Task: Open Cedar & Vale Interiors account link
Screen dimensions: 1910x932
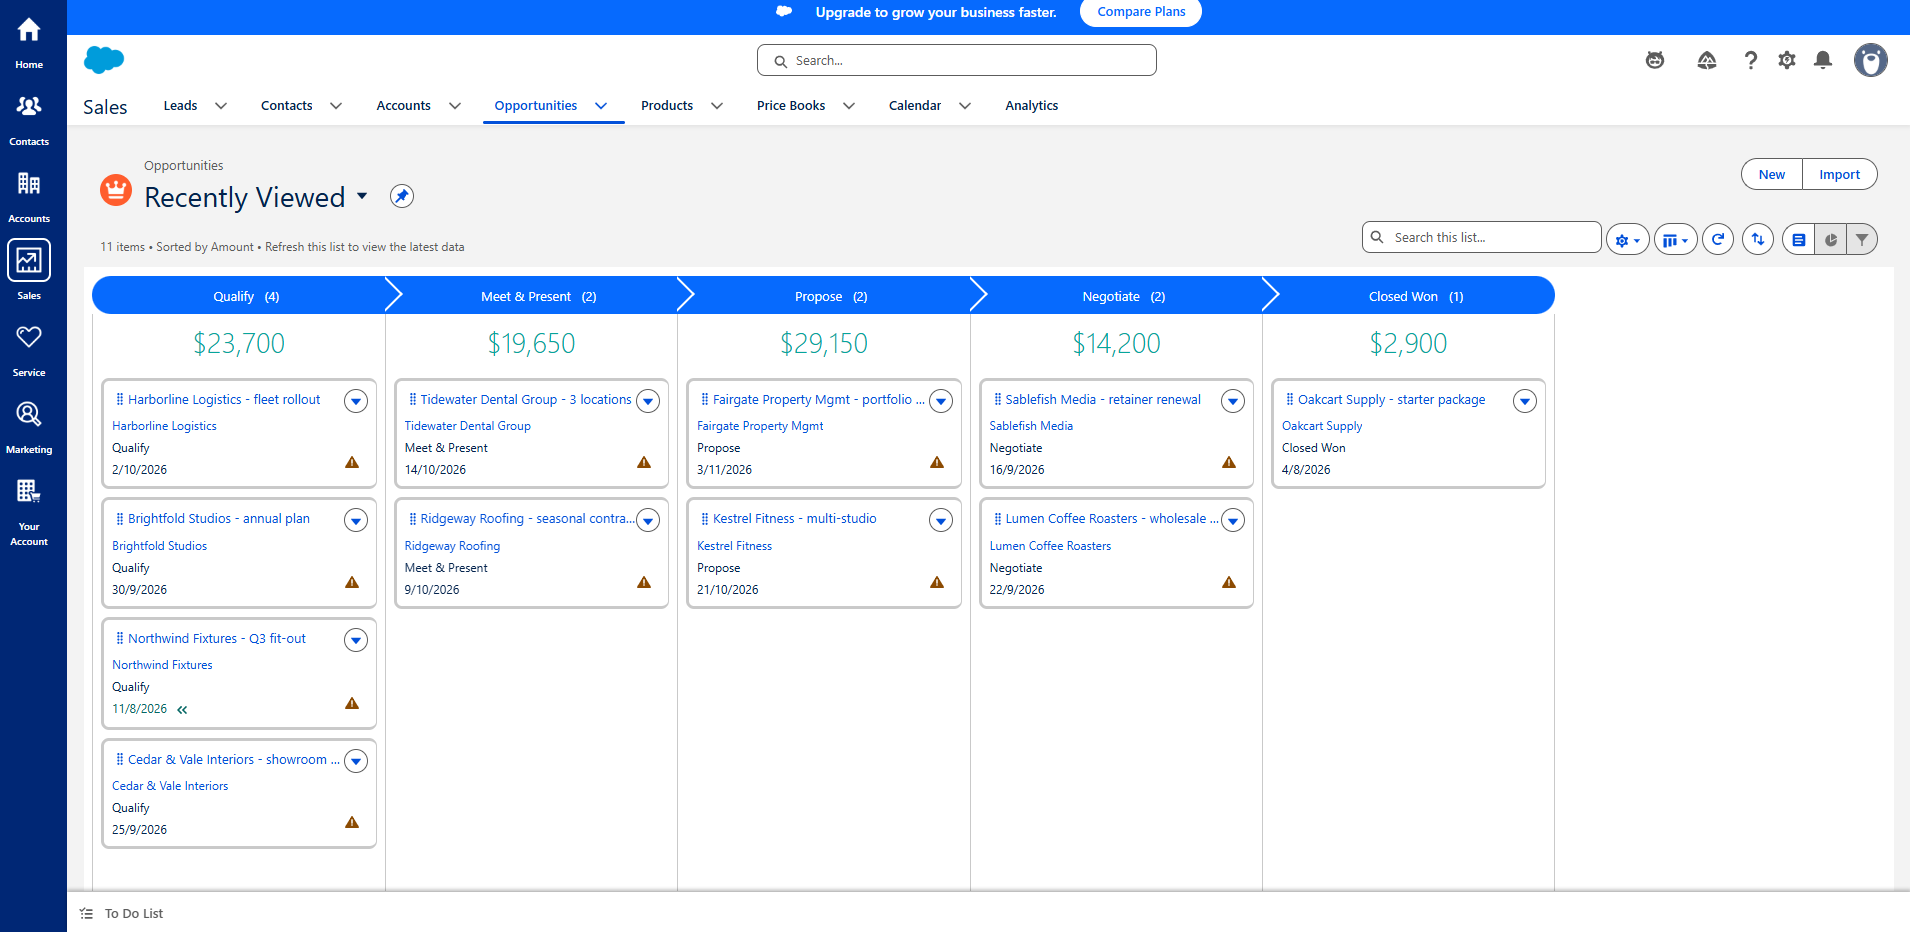Action: [x=170, y=786]
